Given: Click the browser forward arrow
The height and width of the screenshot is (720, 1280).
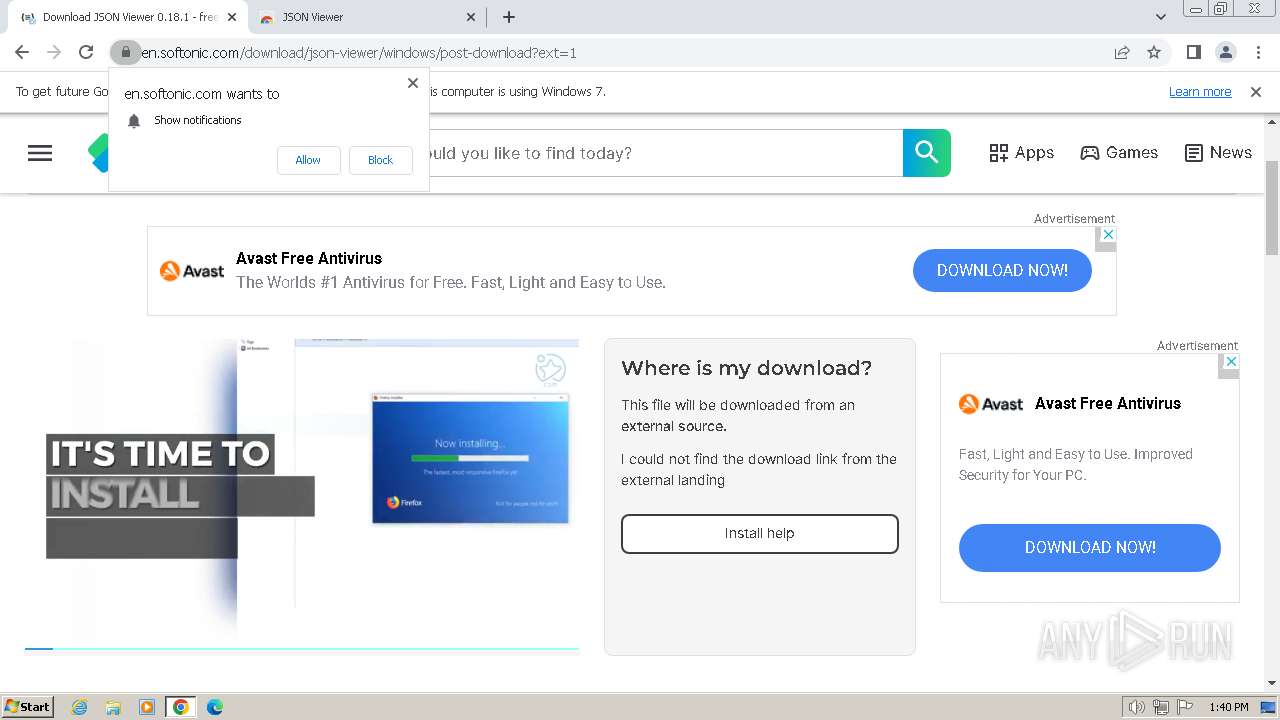Looking at the screenshot, I should pyautogui.click(x=54, y=52).
